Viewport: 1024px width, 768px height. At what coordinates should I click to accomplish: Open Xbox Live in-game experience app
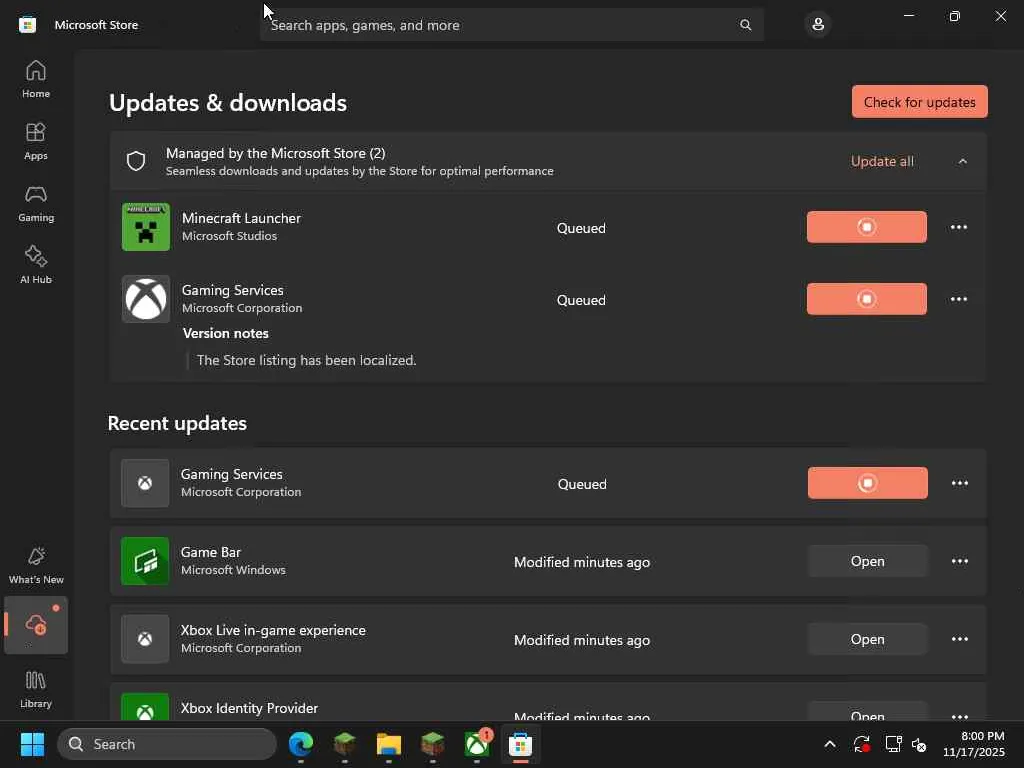(x=867, y=639)
